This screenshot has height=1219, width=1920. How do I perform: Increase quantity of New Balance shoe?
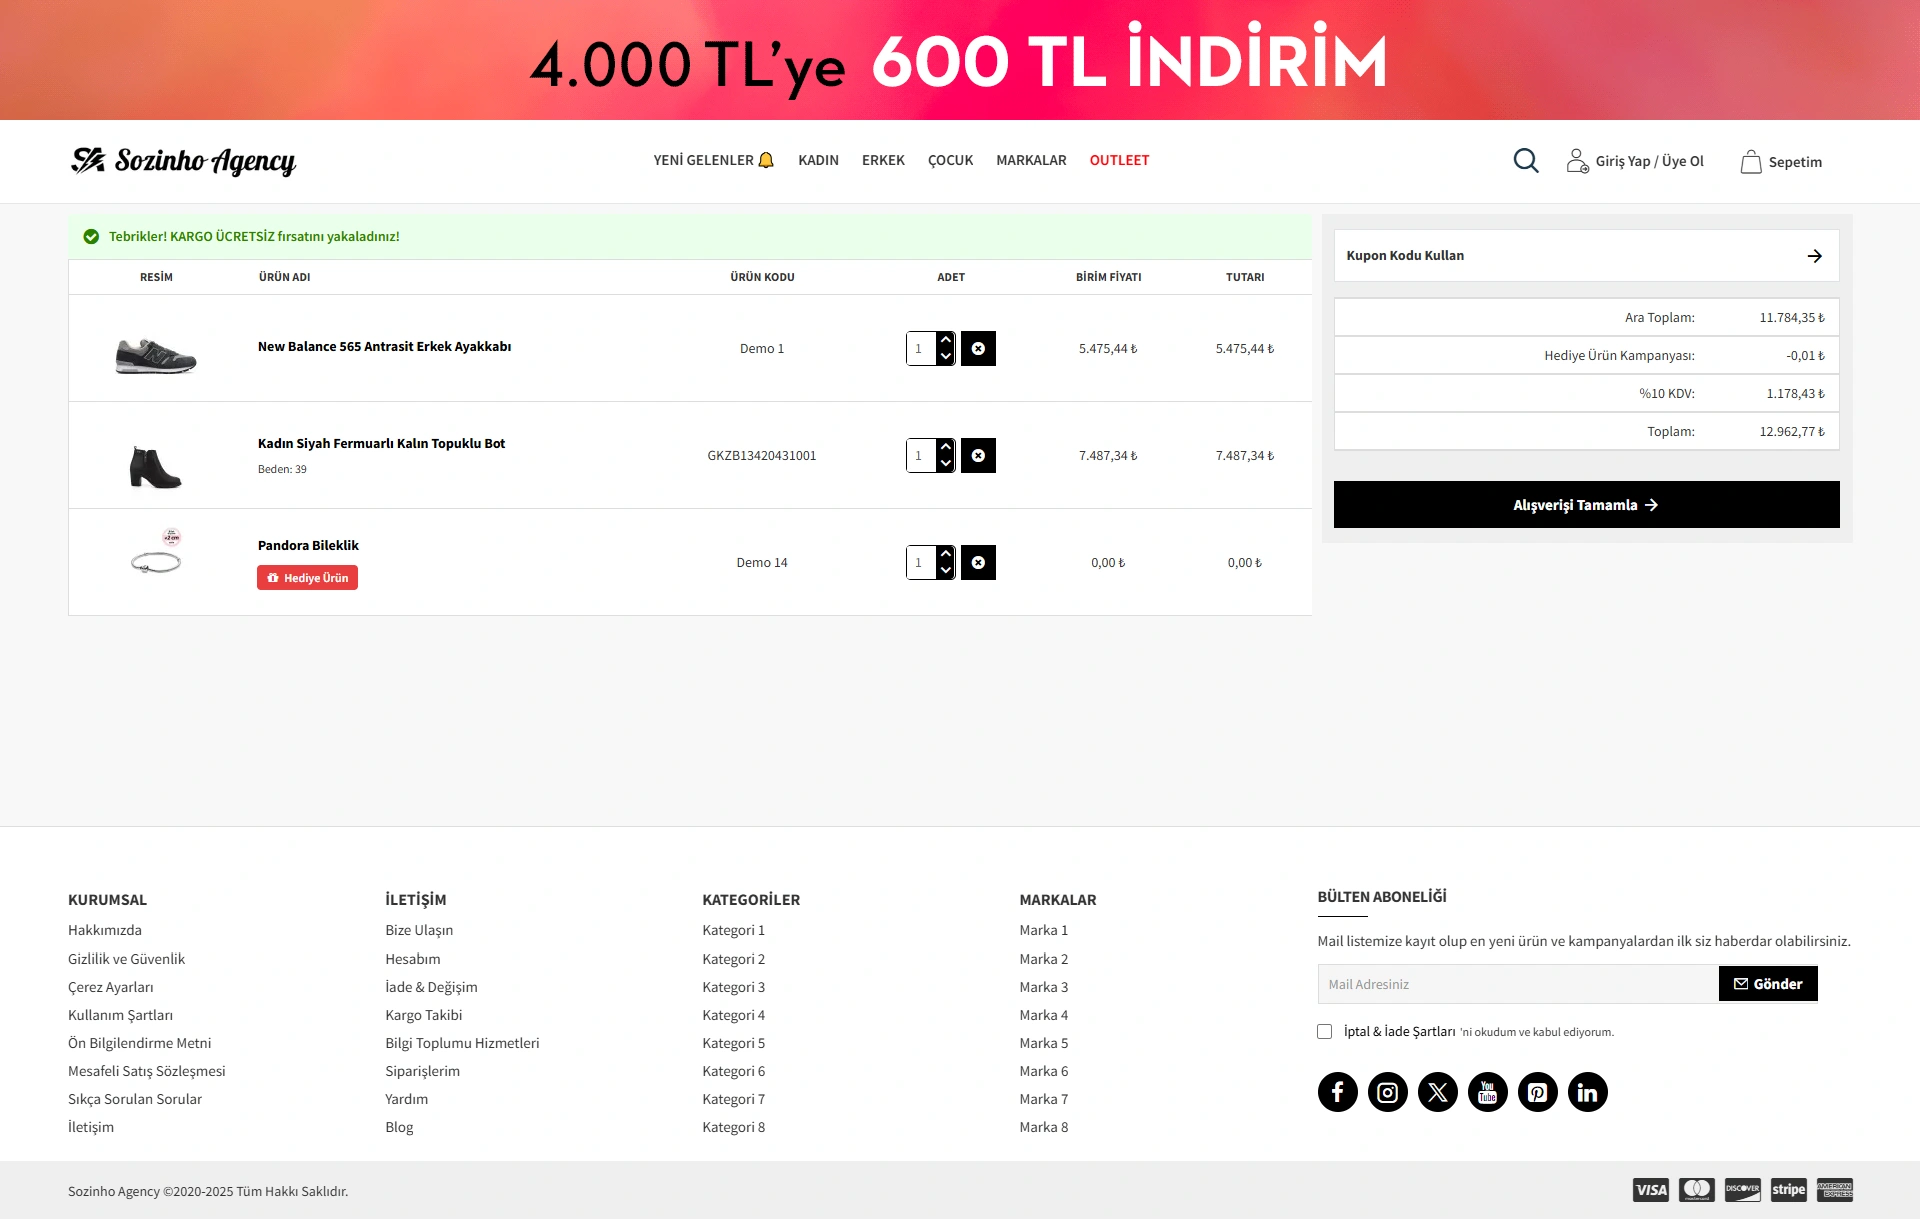pos(946,340)
